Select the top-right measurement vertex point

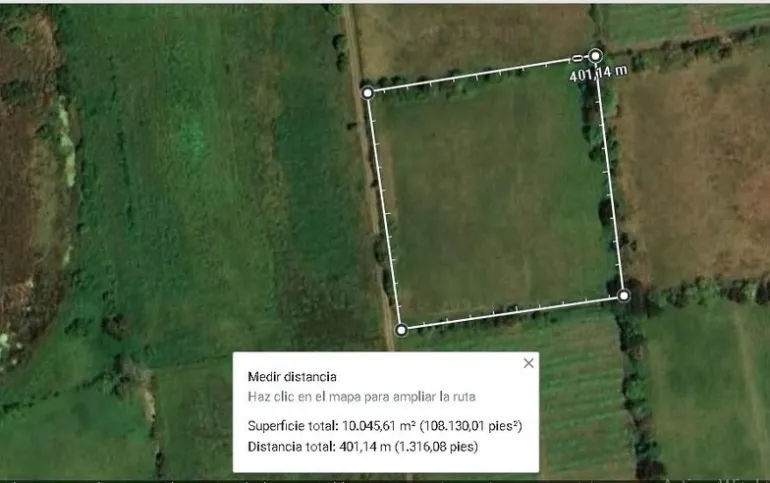[595, 56]
